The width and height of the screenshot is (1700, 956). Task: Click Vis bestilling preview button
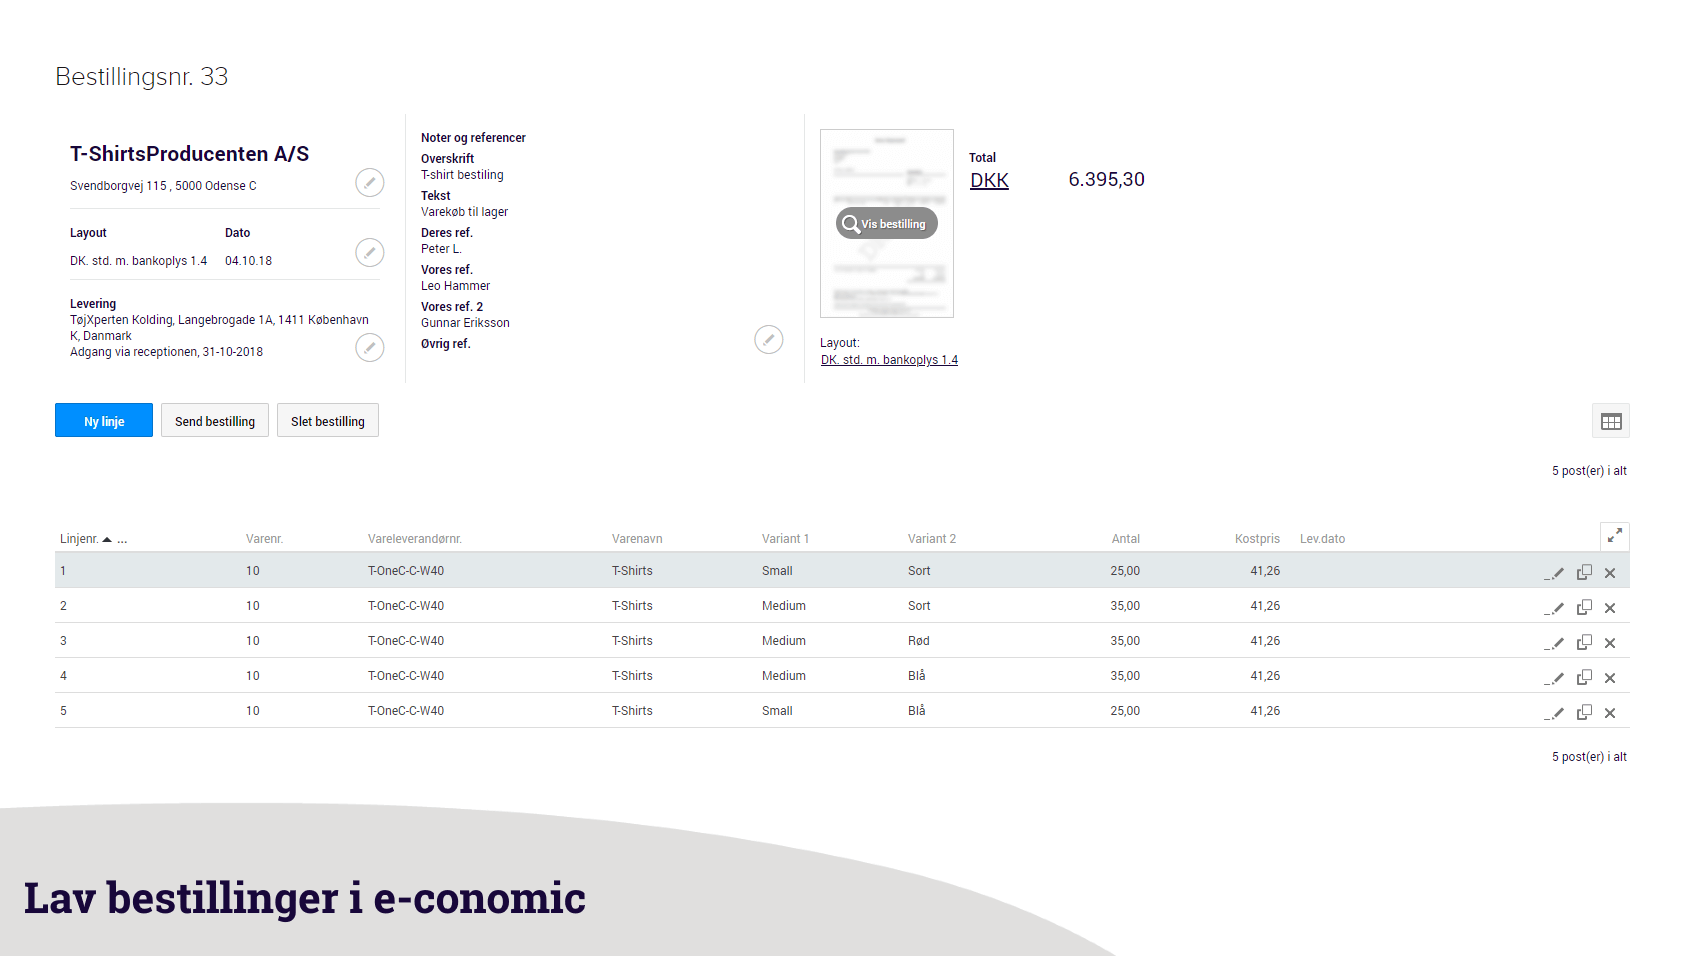(887, 223)
